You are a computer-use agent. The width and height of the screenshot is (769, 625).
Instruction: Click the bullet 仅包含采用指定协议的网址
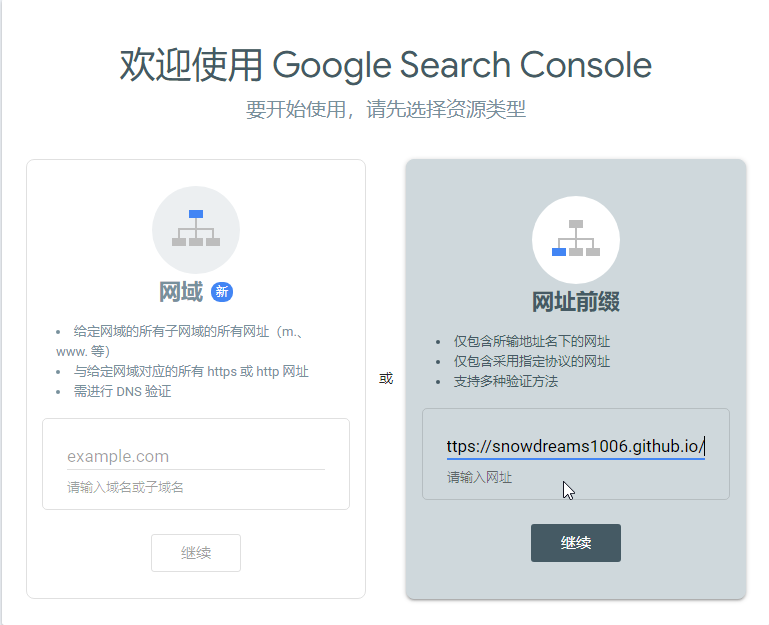coord(531,361)
